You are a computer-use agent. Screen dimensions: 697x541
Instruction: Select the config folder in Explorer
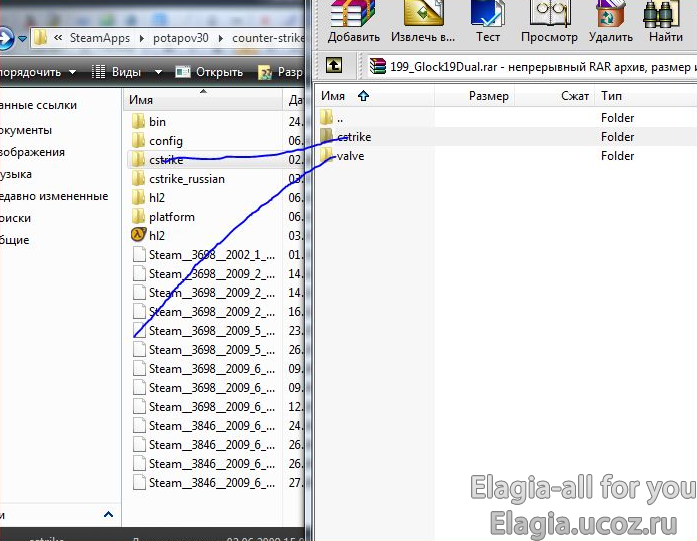[x=166, y=141]
